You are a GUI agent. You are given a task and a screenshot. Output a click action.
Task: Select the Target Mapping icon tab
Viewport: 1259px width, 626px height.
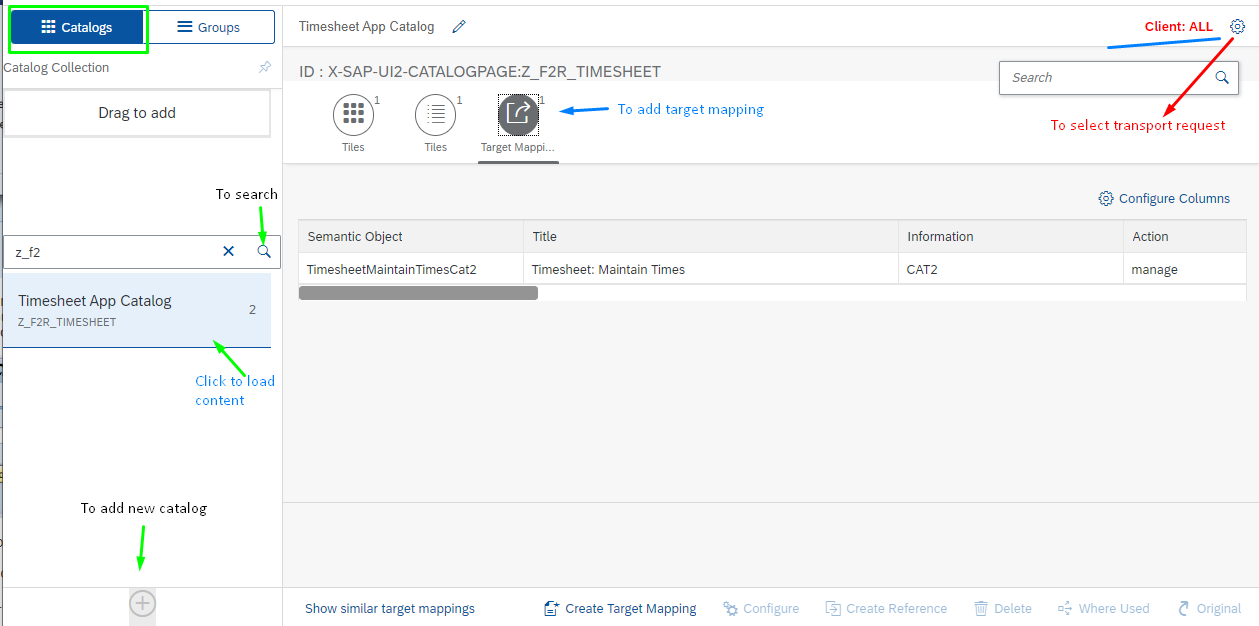click(x=518, y=114)
